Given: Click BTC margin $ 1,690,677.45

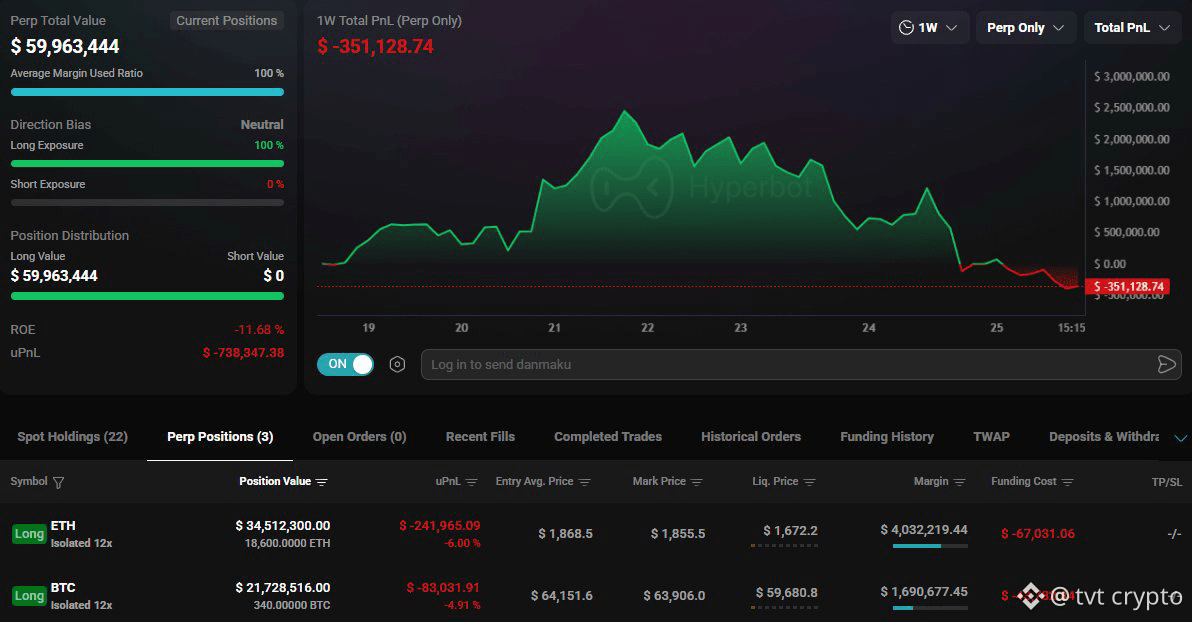Looking at the screenshot, I should [924, 592].
